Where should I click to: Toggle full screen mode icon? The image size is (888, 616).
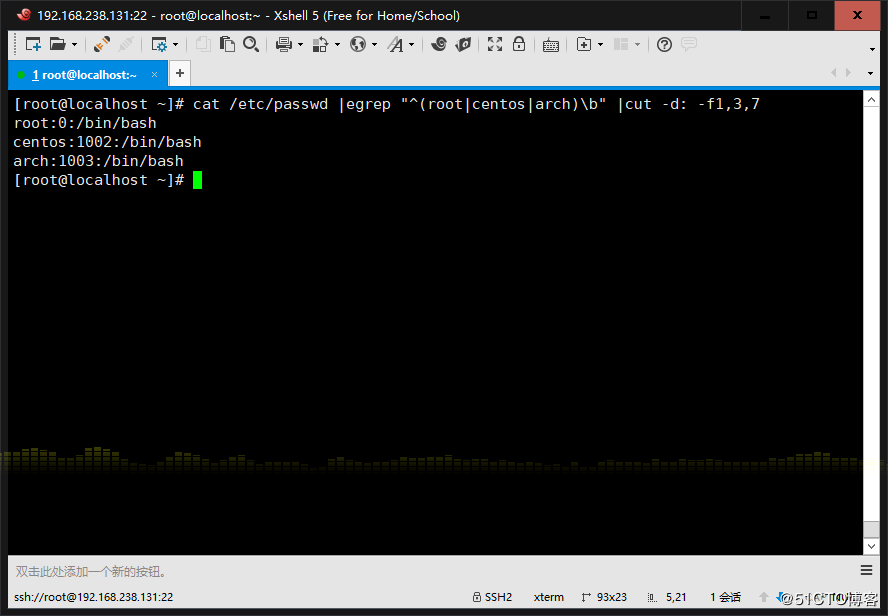pyautogui.click(x=495, y=44)
